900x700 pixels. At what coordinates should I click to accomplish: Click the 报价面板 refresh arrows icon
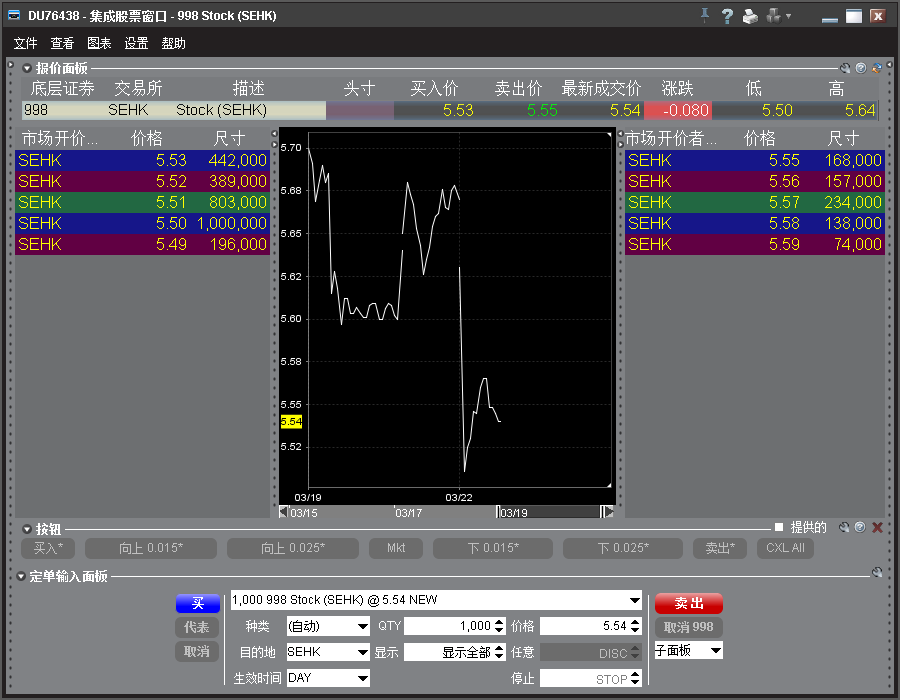coord(876,68)
